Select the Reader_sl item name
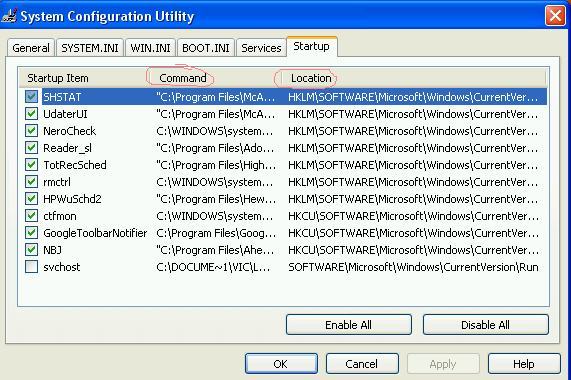This screenshot has height=380, width=571. coord(67,148)
